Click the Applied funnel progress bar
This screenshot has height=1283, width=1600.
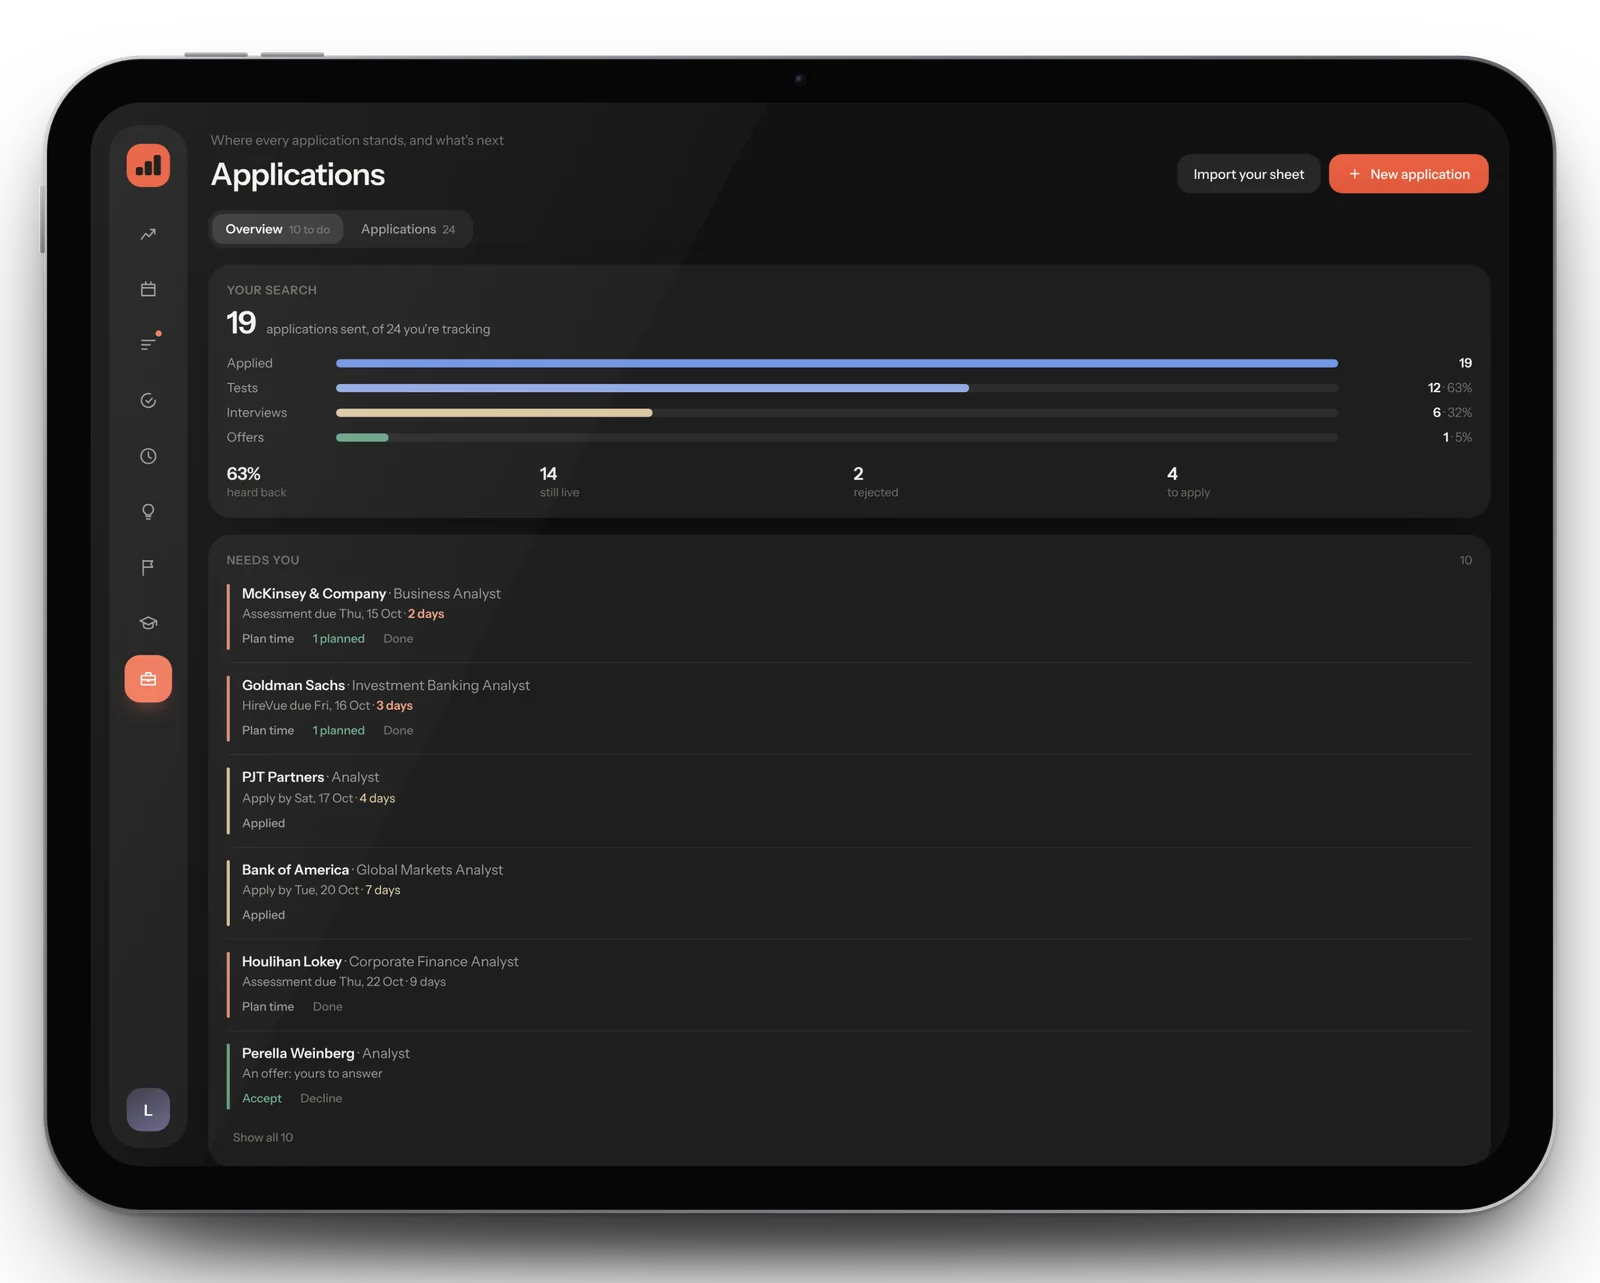[x=837, y=363]
